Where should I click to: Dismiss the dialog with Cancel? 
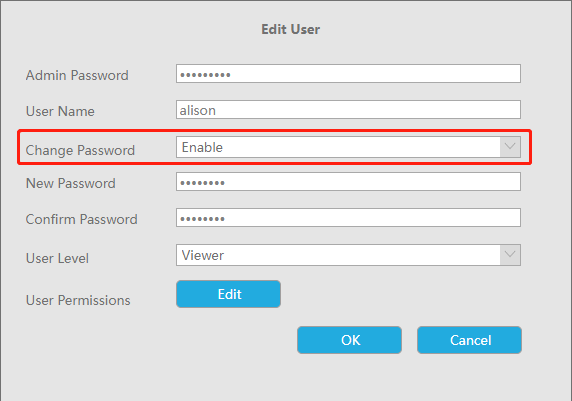[x=469, y=340]
